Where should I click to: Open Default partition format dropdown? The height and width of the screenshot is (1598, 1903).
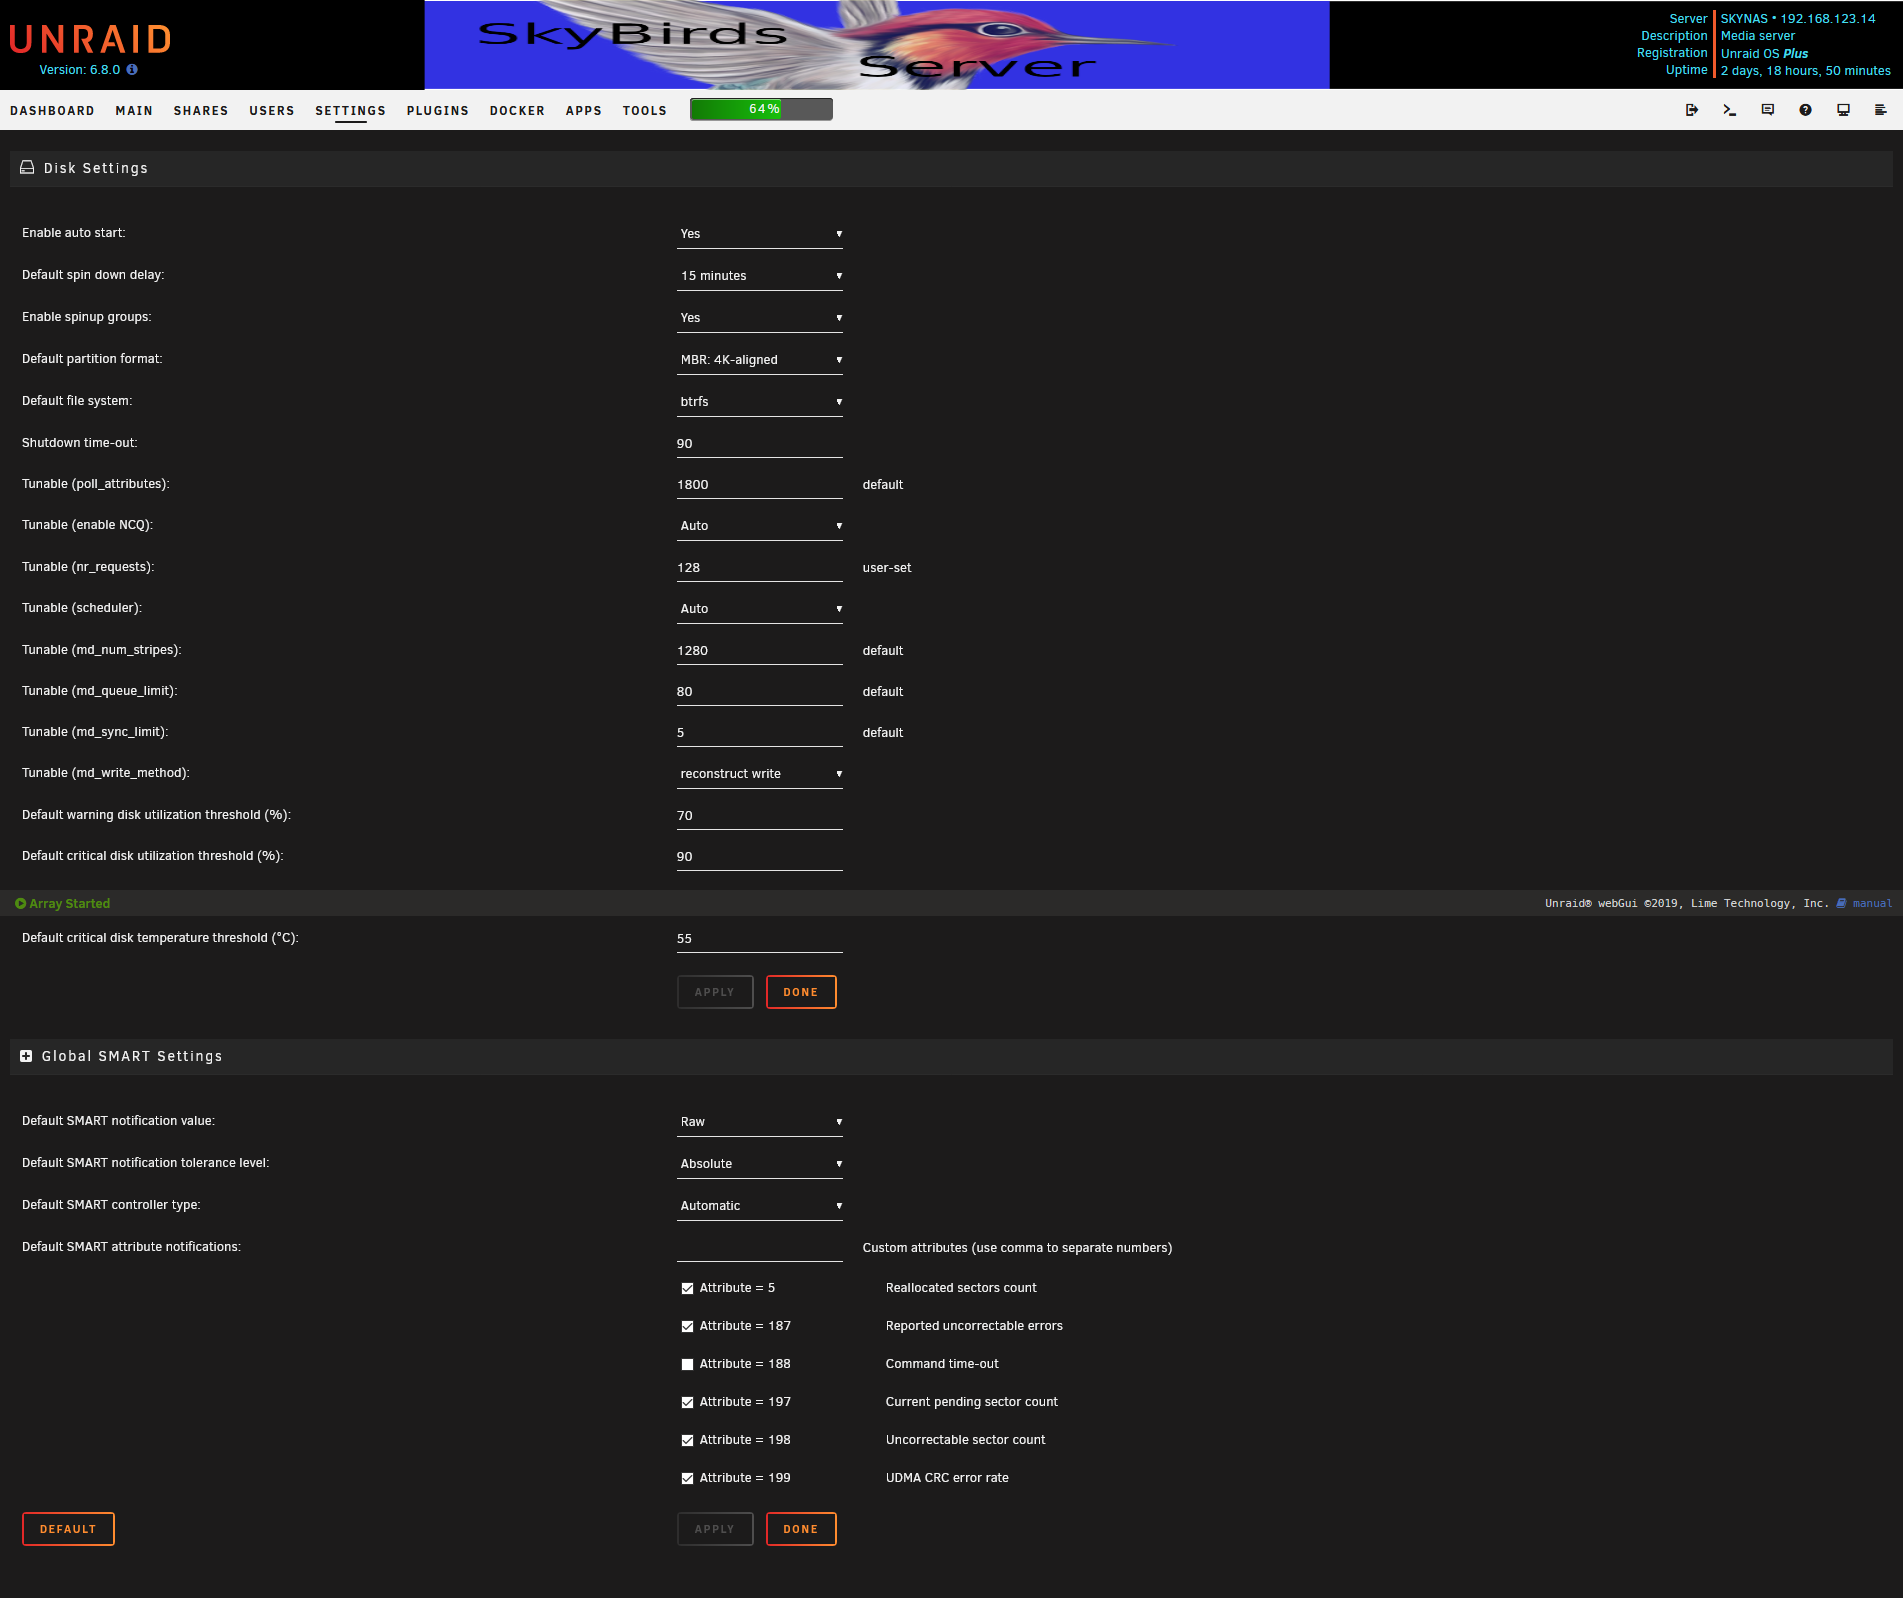[760, 360]
